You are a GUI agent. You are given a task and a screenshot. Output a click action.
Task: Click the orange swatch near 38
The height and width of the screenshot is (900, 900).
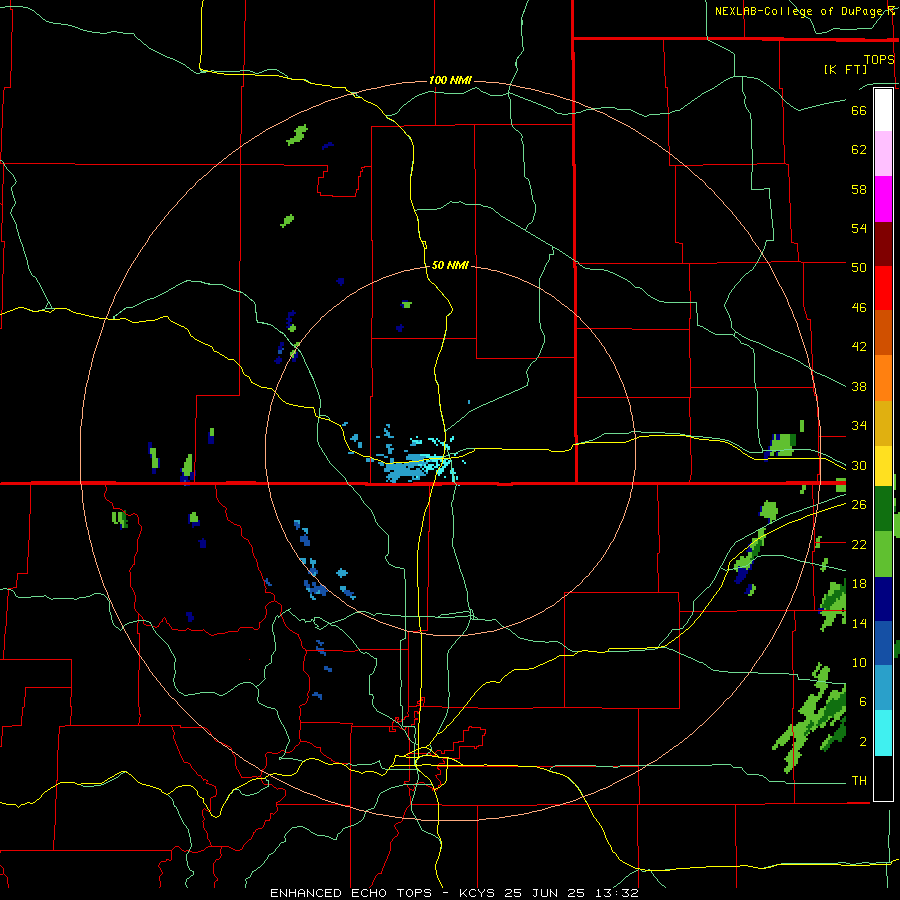pyautogui.click(x=883, y=378)
